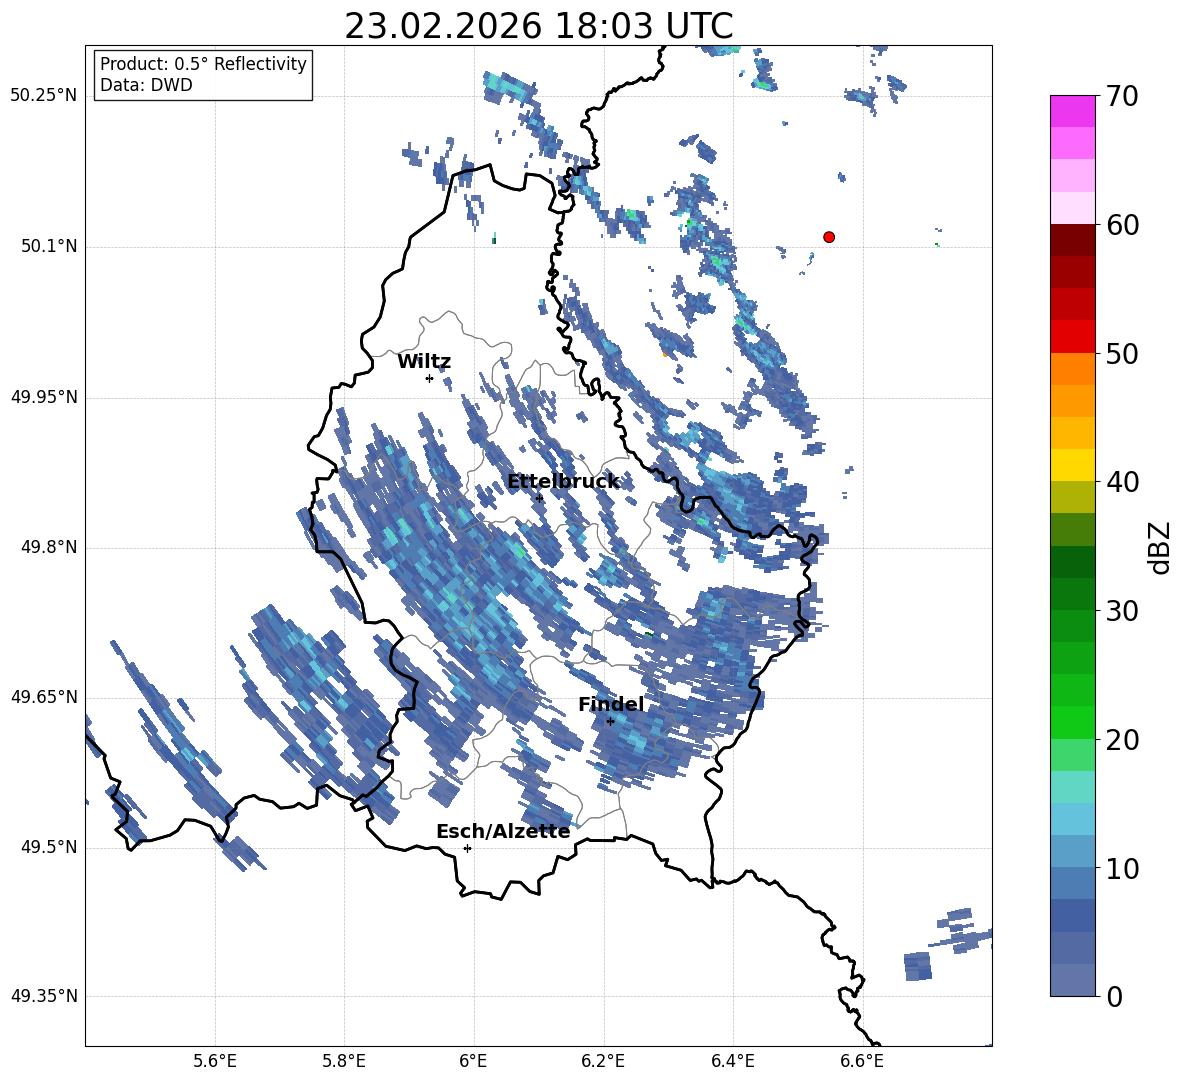Click the Wiltz city label
Viewport: 1184px width, 1081px height.
coord(424,362)
